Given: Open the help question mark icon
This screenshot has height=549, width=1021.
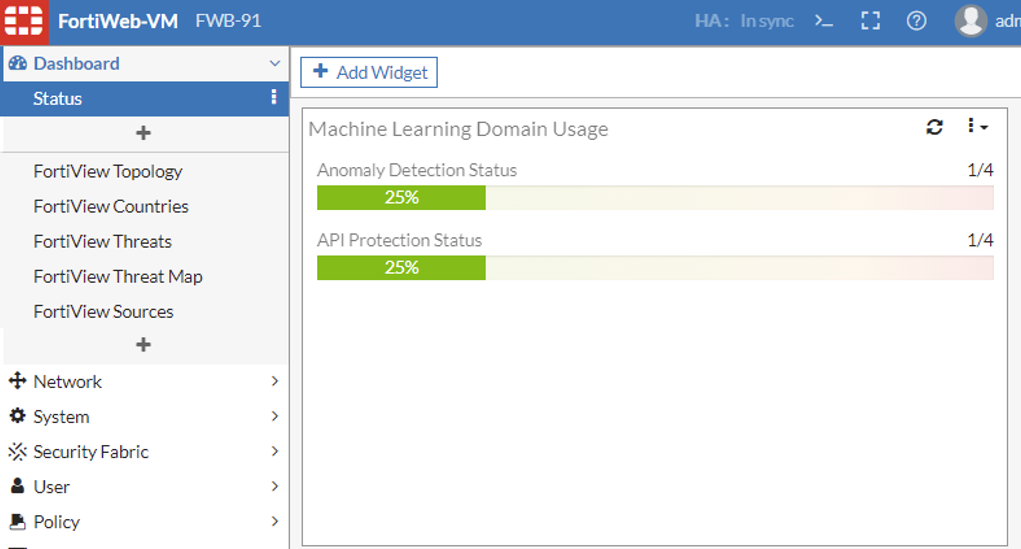Looking at the screenshot, I should coord(916,21).
